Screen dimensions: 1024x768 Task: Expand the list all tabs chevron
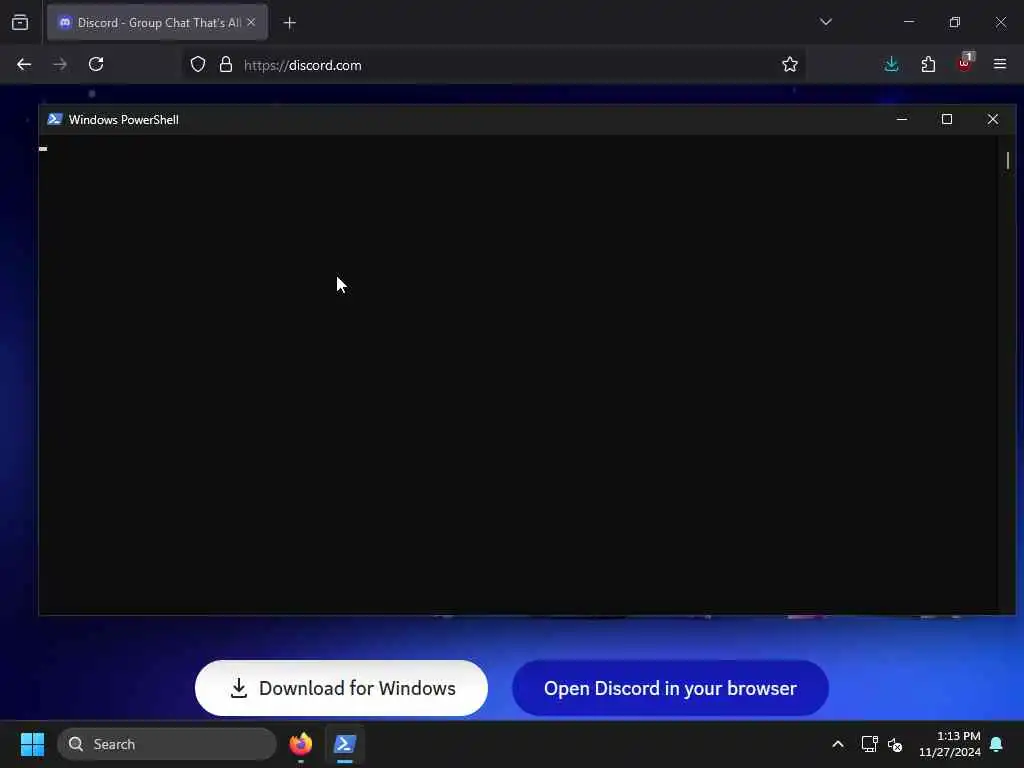[x=825, y=22]
